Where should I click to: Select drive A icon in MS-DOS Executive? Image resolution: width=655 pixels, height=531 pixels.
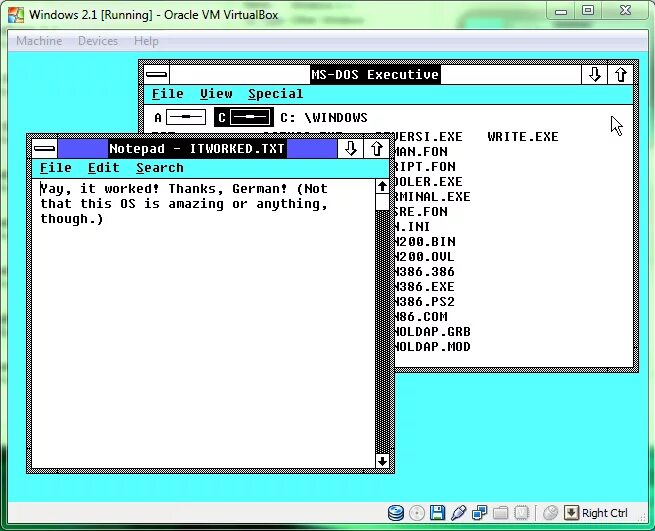point(186,117)
